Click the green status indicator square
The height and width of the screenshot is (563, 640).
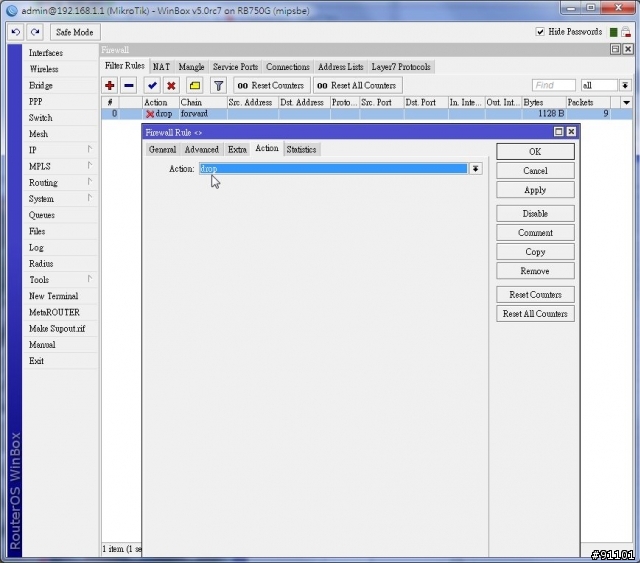click(613, 32)
